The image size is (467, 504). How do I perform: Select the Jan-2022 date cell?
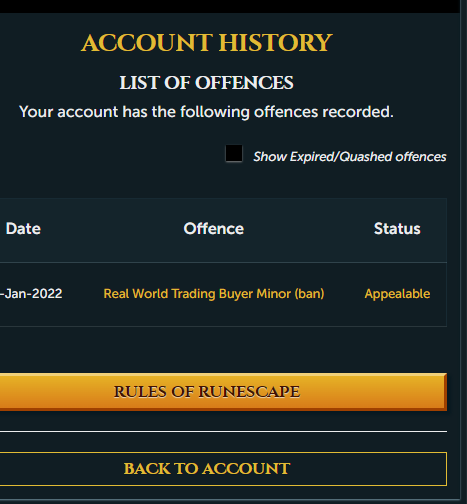point(31,294)
